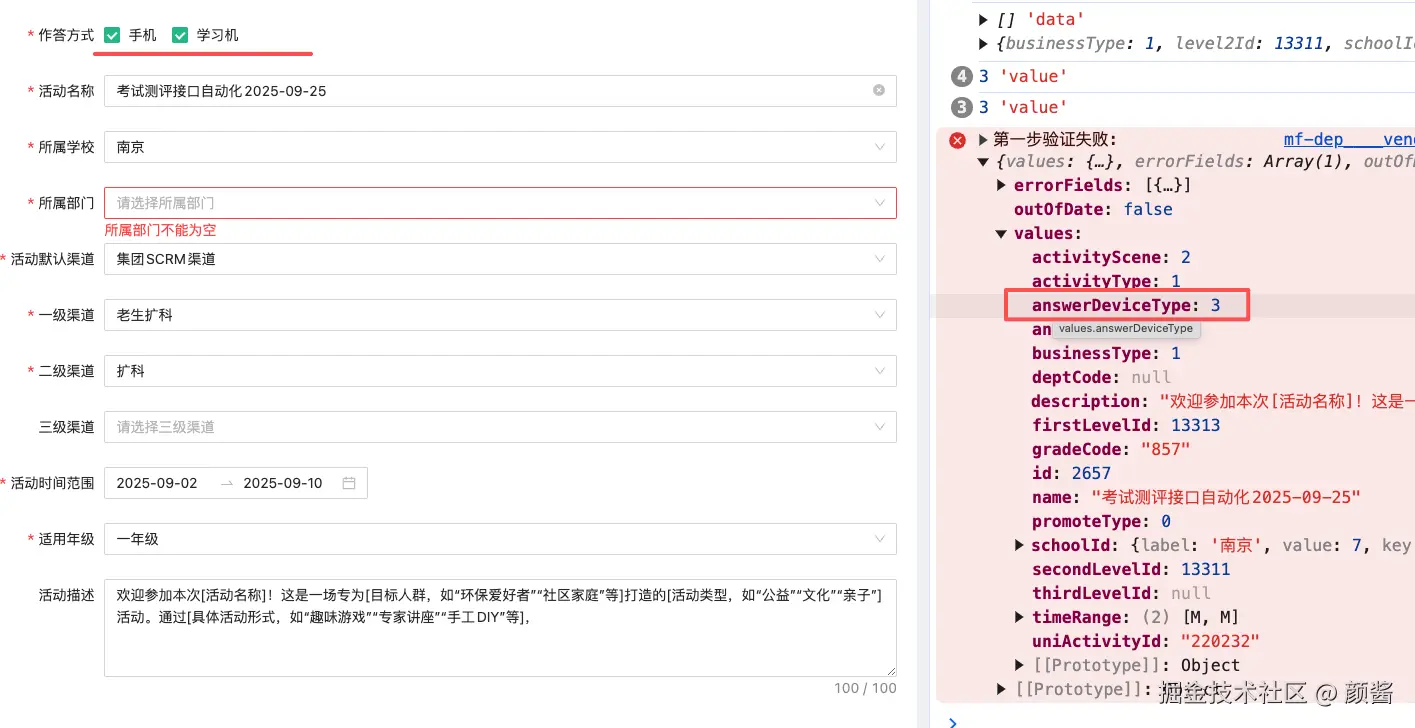Open the calendar icon beside the date range
The width and height of the screenshot is (1415, 728).
click(x=348, y=482)
